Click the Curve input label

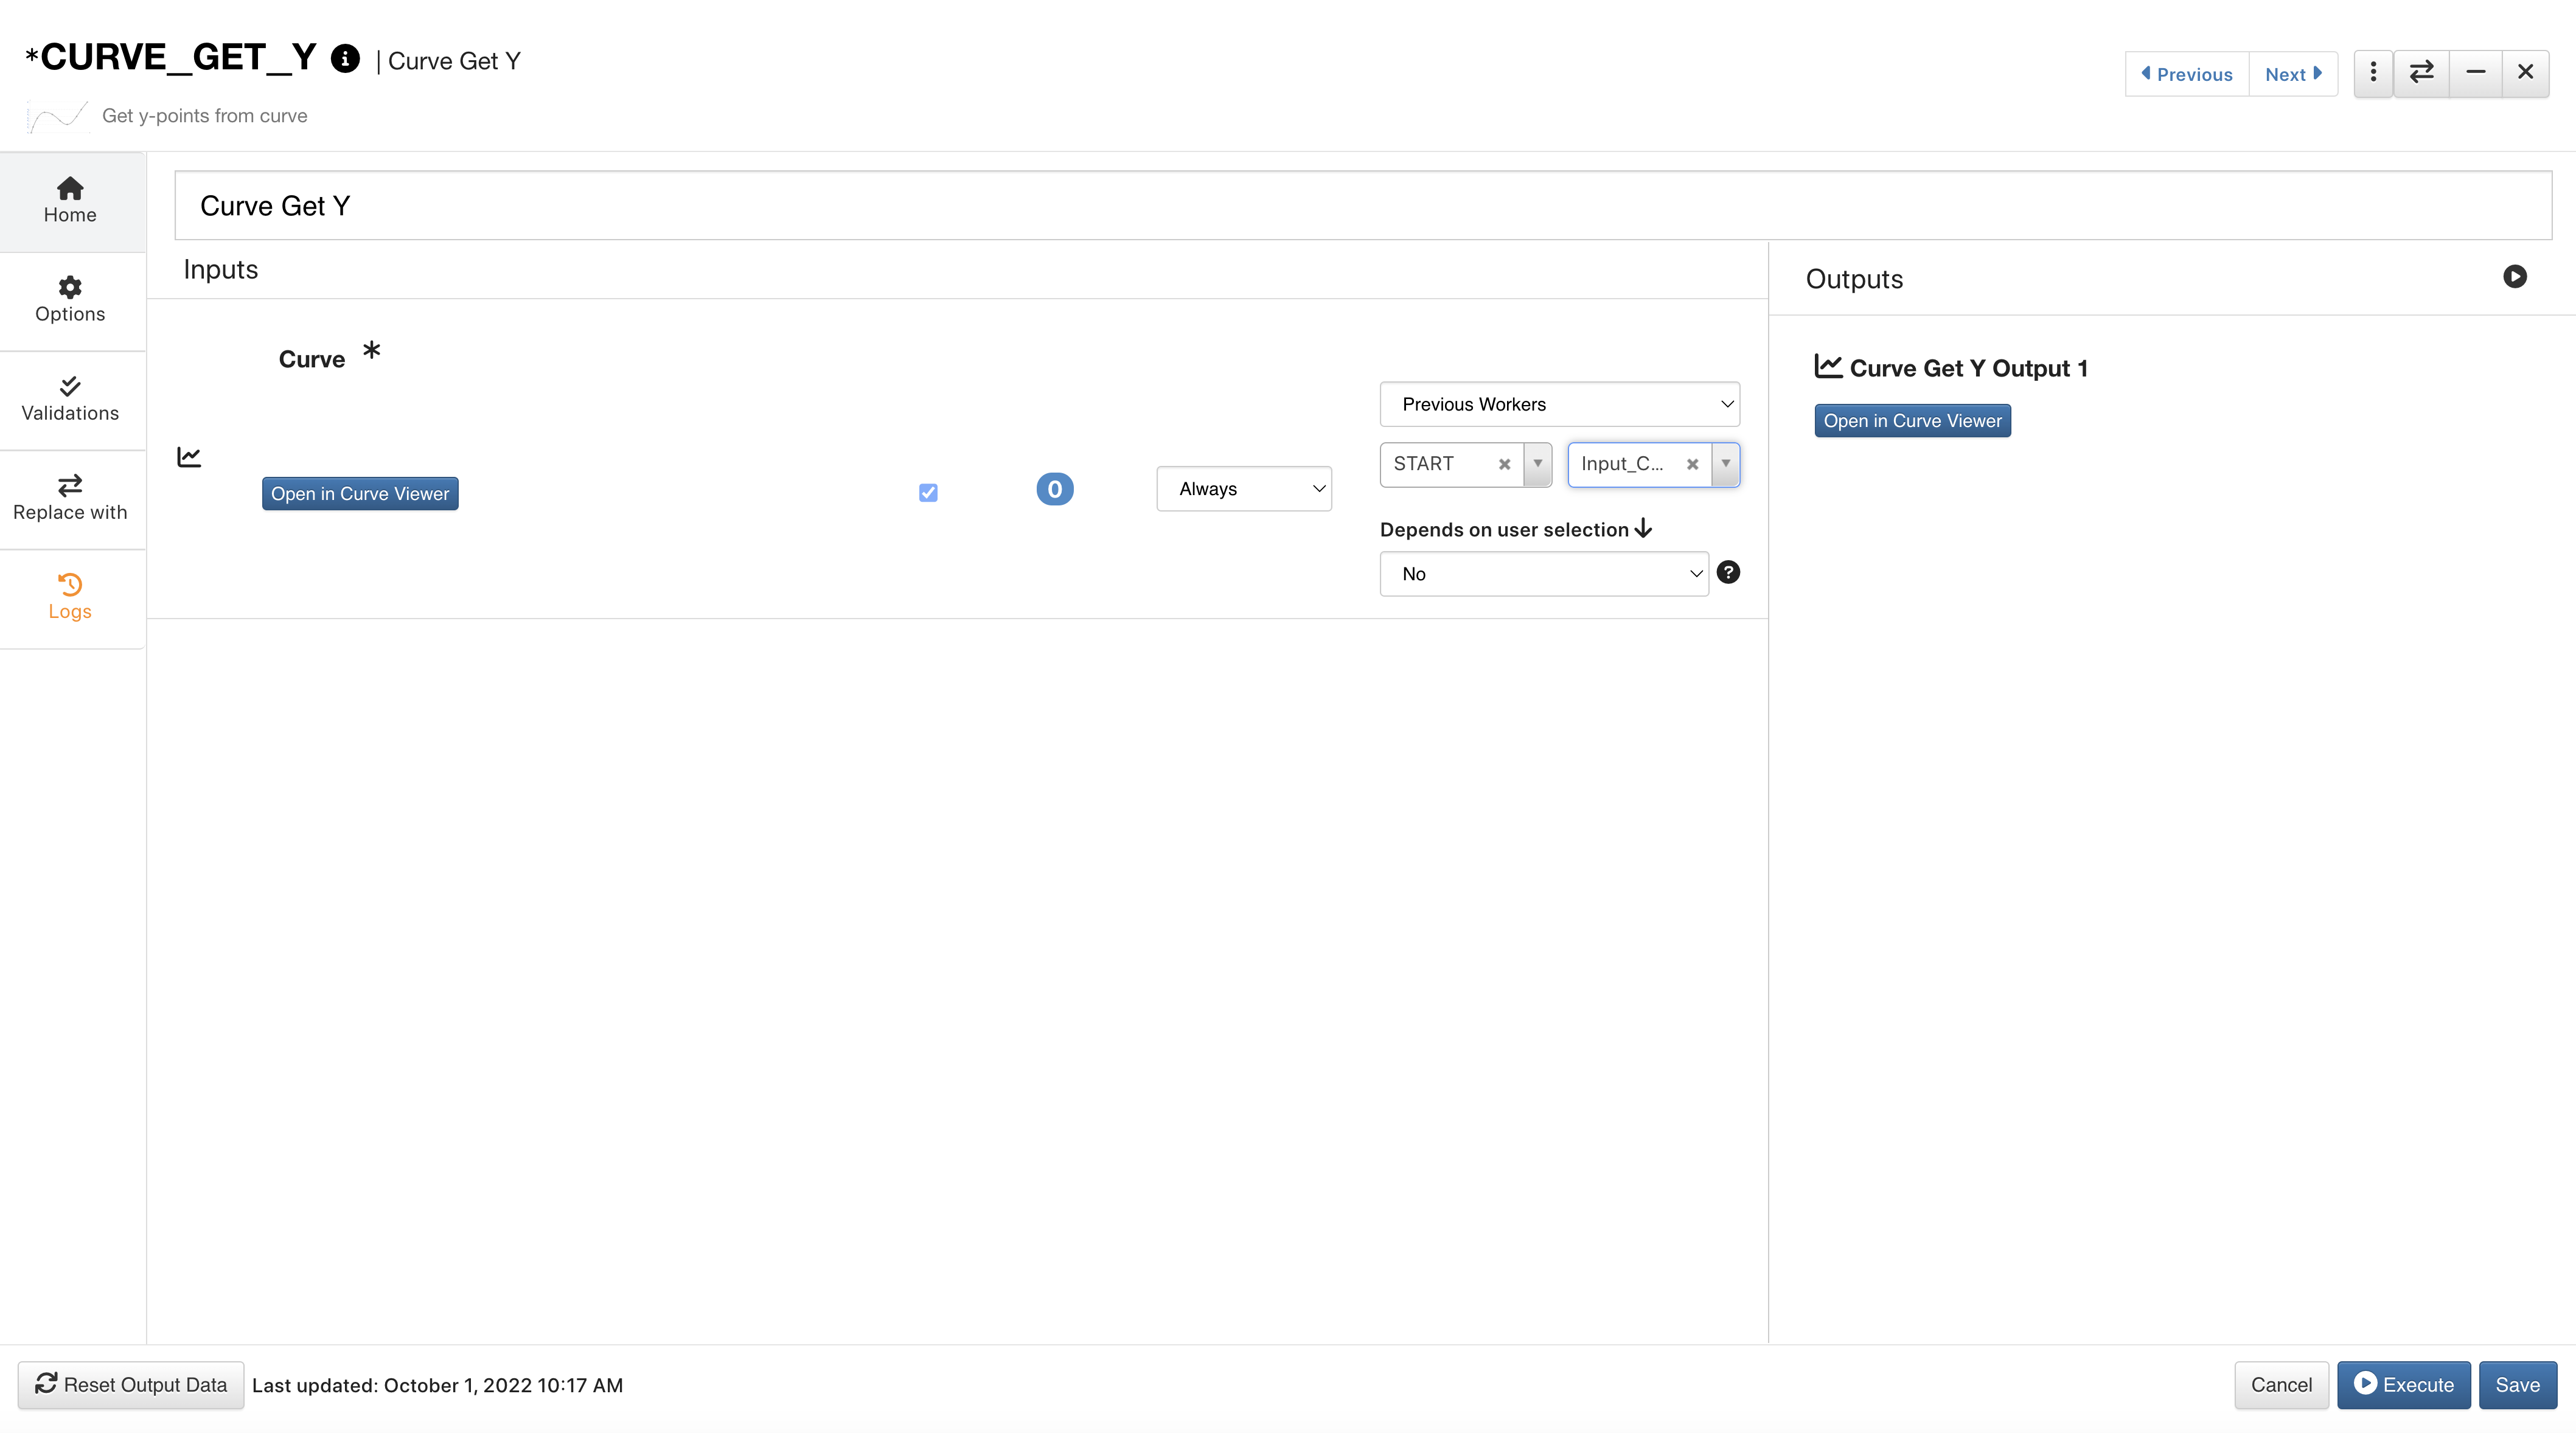point(312,359)
